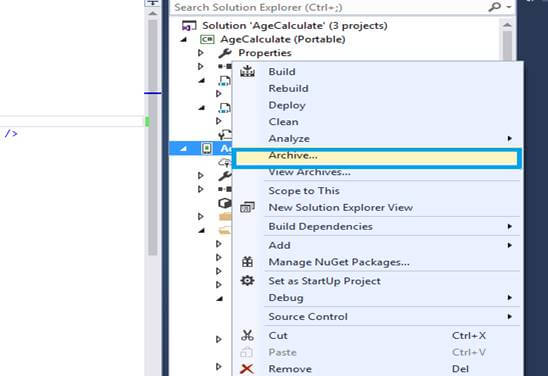The image size is (548, 376).
Task: Click the wrench icon next to Properties
Action: point(225,53)
